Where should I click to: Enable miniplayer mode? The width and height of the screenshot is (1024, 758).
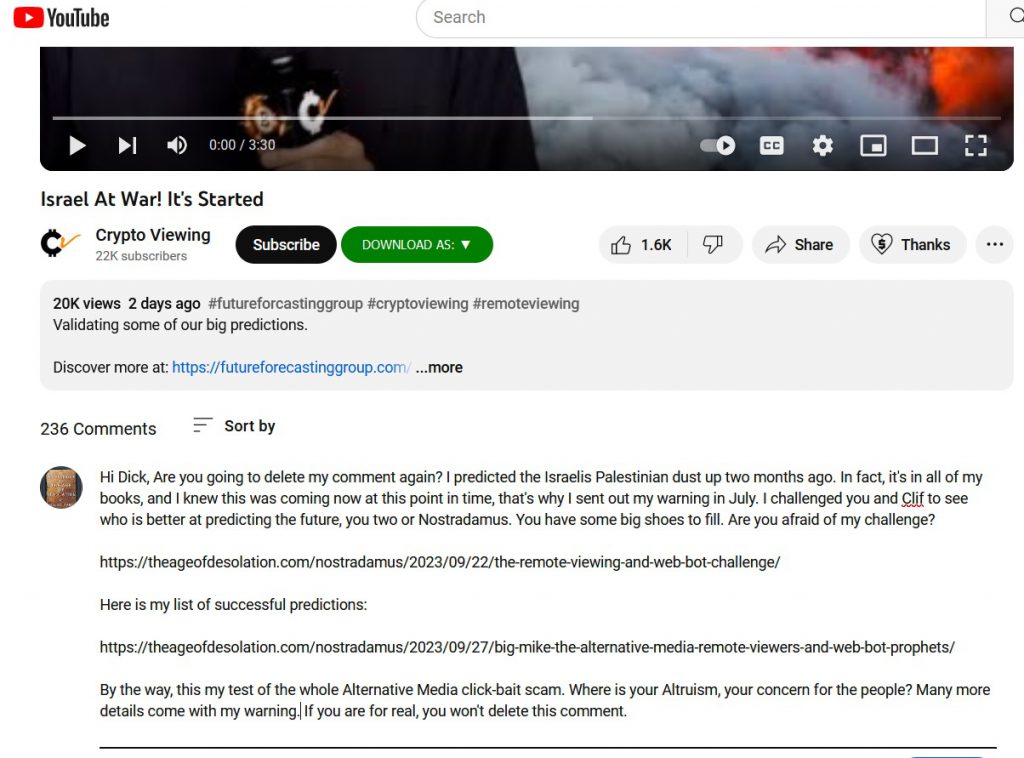click(873, 145)
